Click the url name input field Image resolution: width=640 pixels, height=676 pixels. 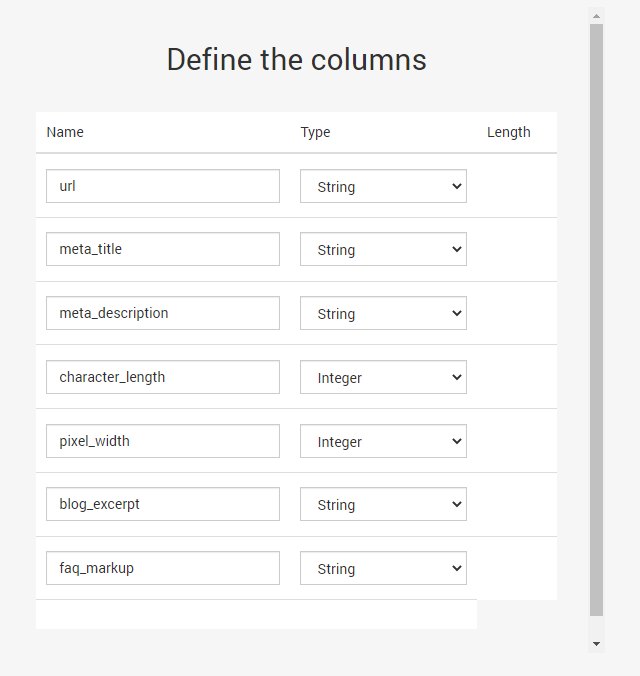click(163, 186)
